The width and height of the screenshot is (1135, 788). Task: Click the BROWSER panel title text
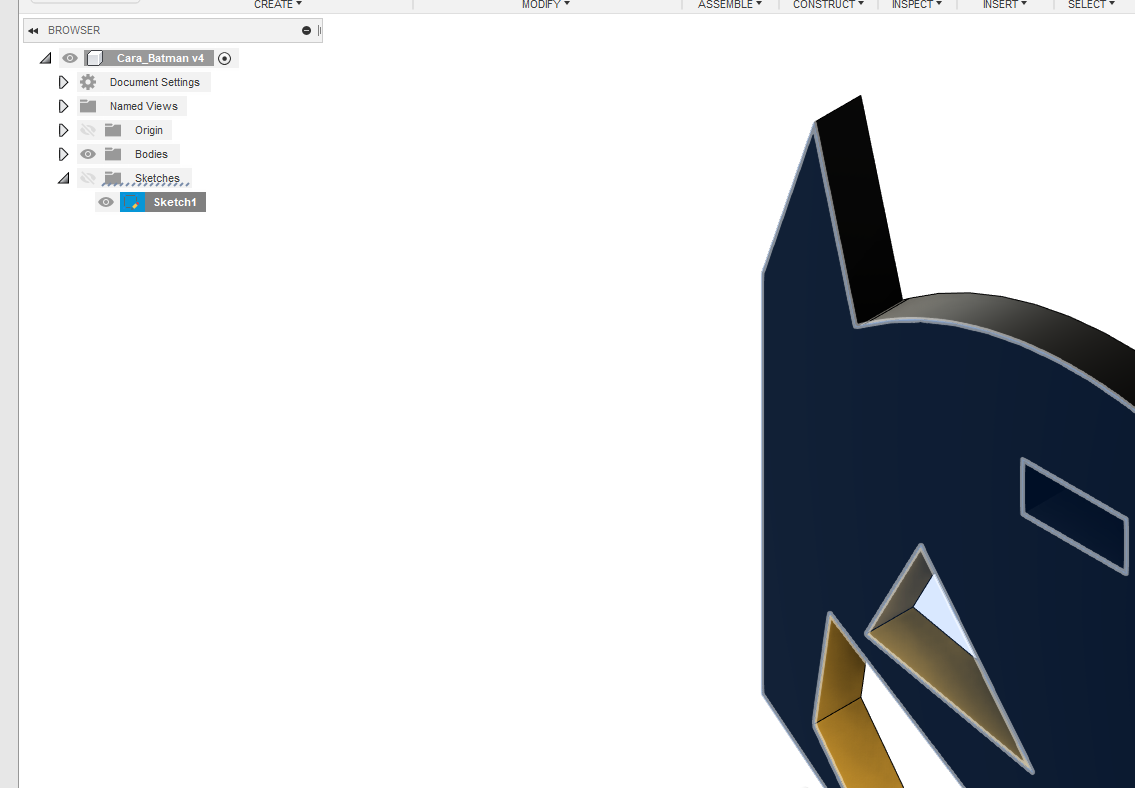pyautogui.click(x=74, y=30)
